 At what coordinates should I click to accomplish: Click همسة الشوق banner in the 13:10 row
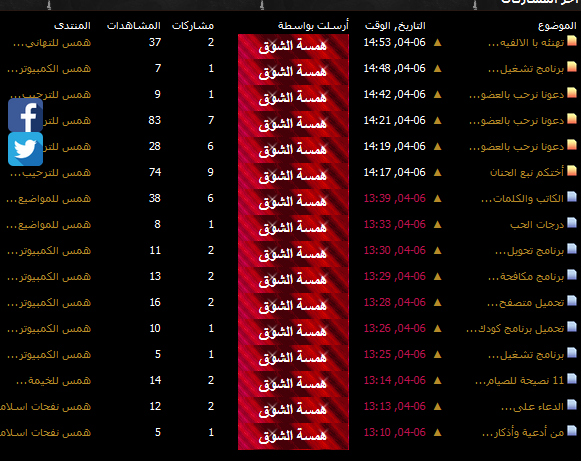pos(293,437)
